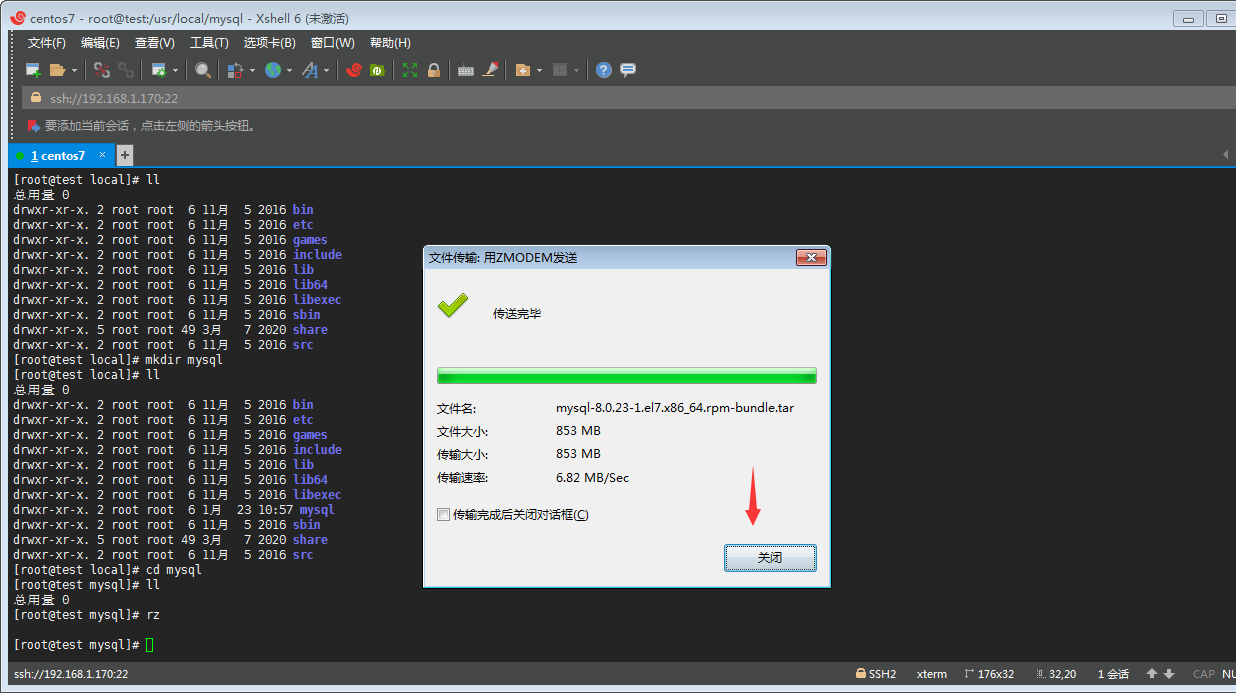Click the add current session arrow icon

[x=34, y=126]
